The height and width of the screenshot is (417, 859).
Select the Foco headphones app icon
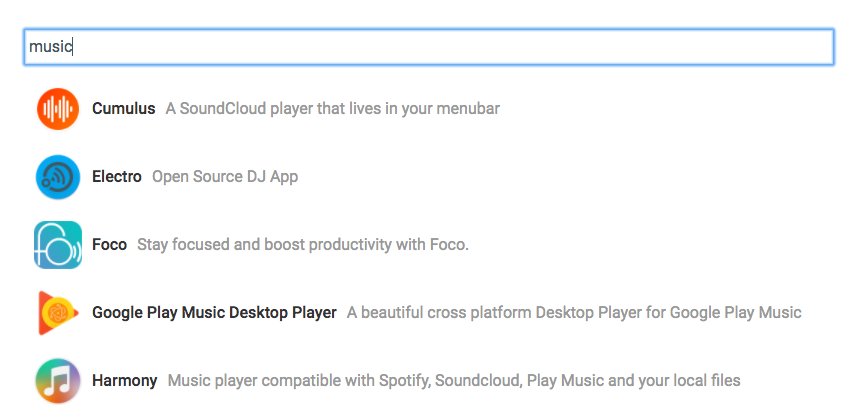coord(58,244)
